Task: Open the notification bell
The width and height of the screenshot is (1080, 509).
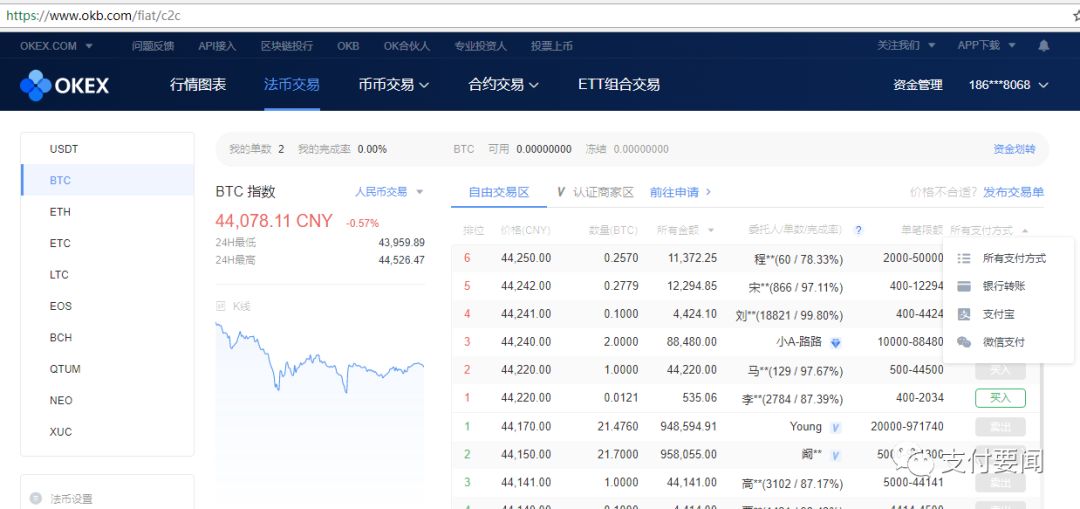Action: [x=1043, y=45]
